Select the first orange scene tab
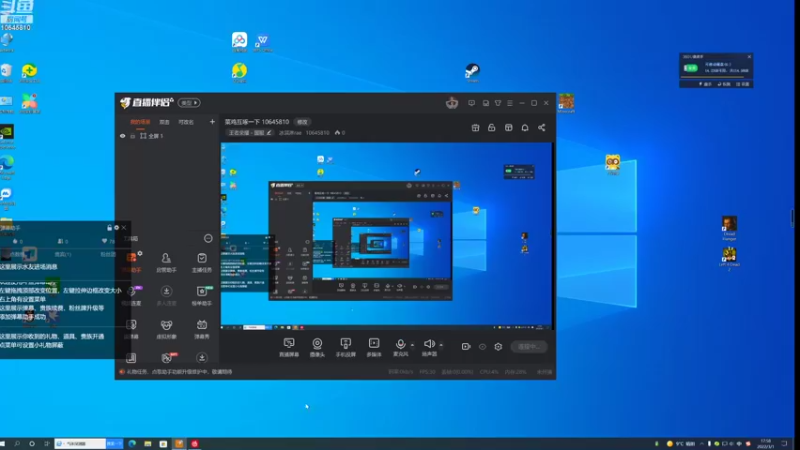The height and width of the screenshot is (450, 800). pos(140,122)
